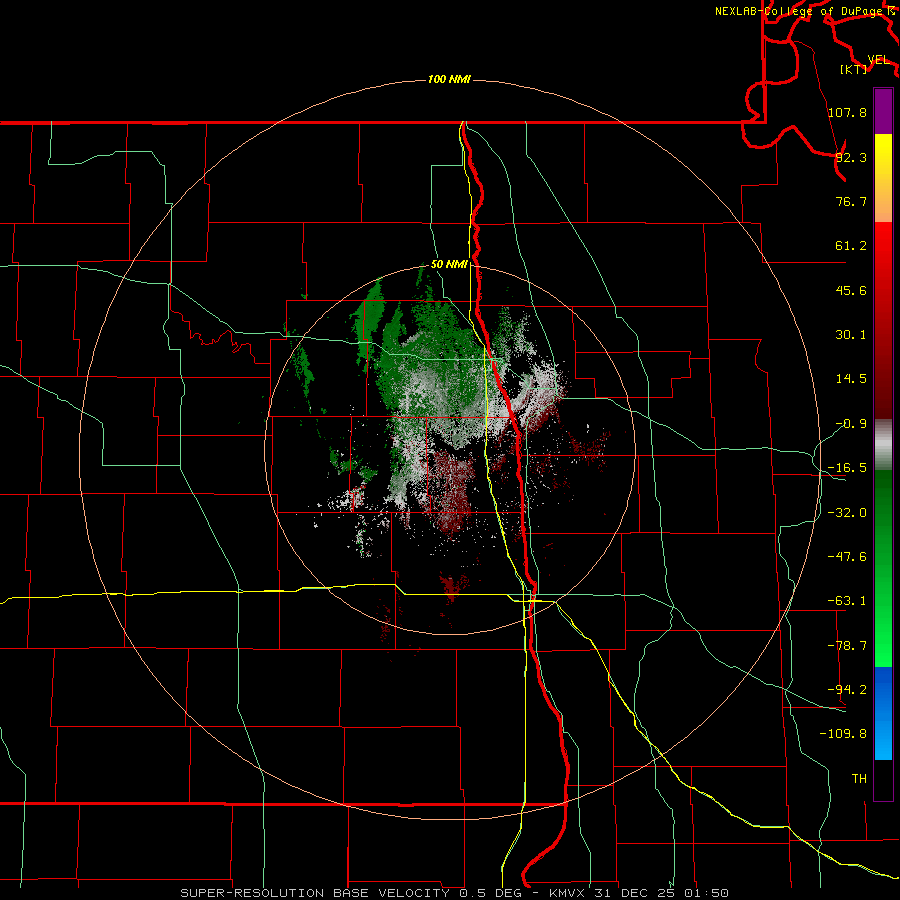Click the blue segment of color bar
Viewport: 900px width, 900px height.
point(883,713)
